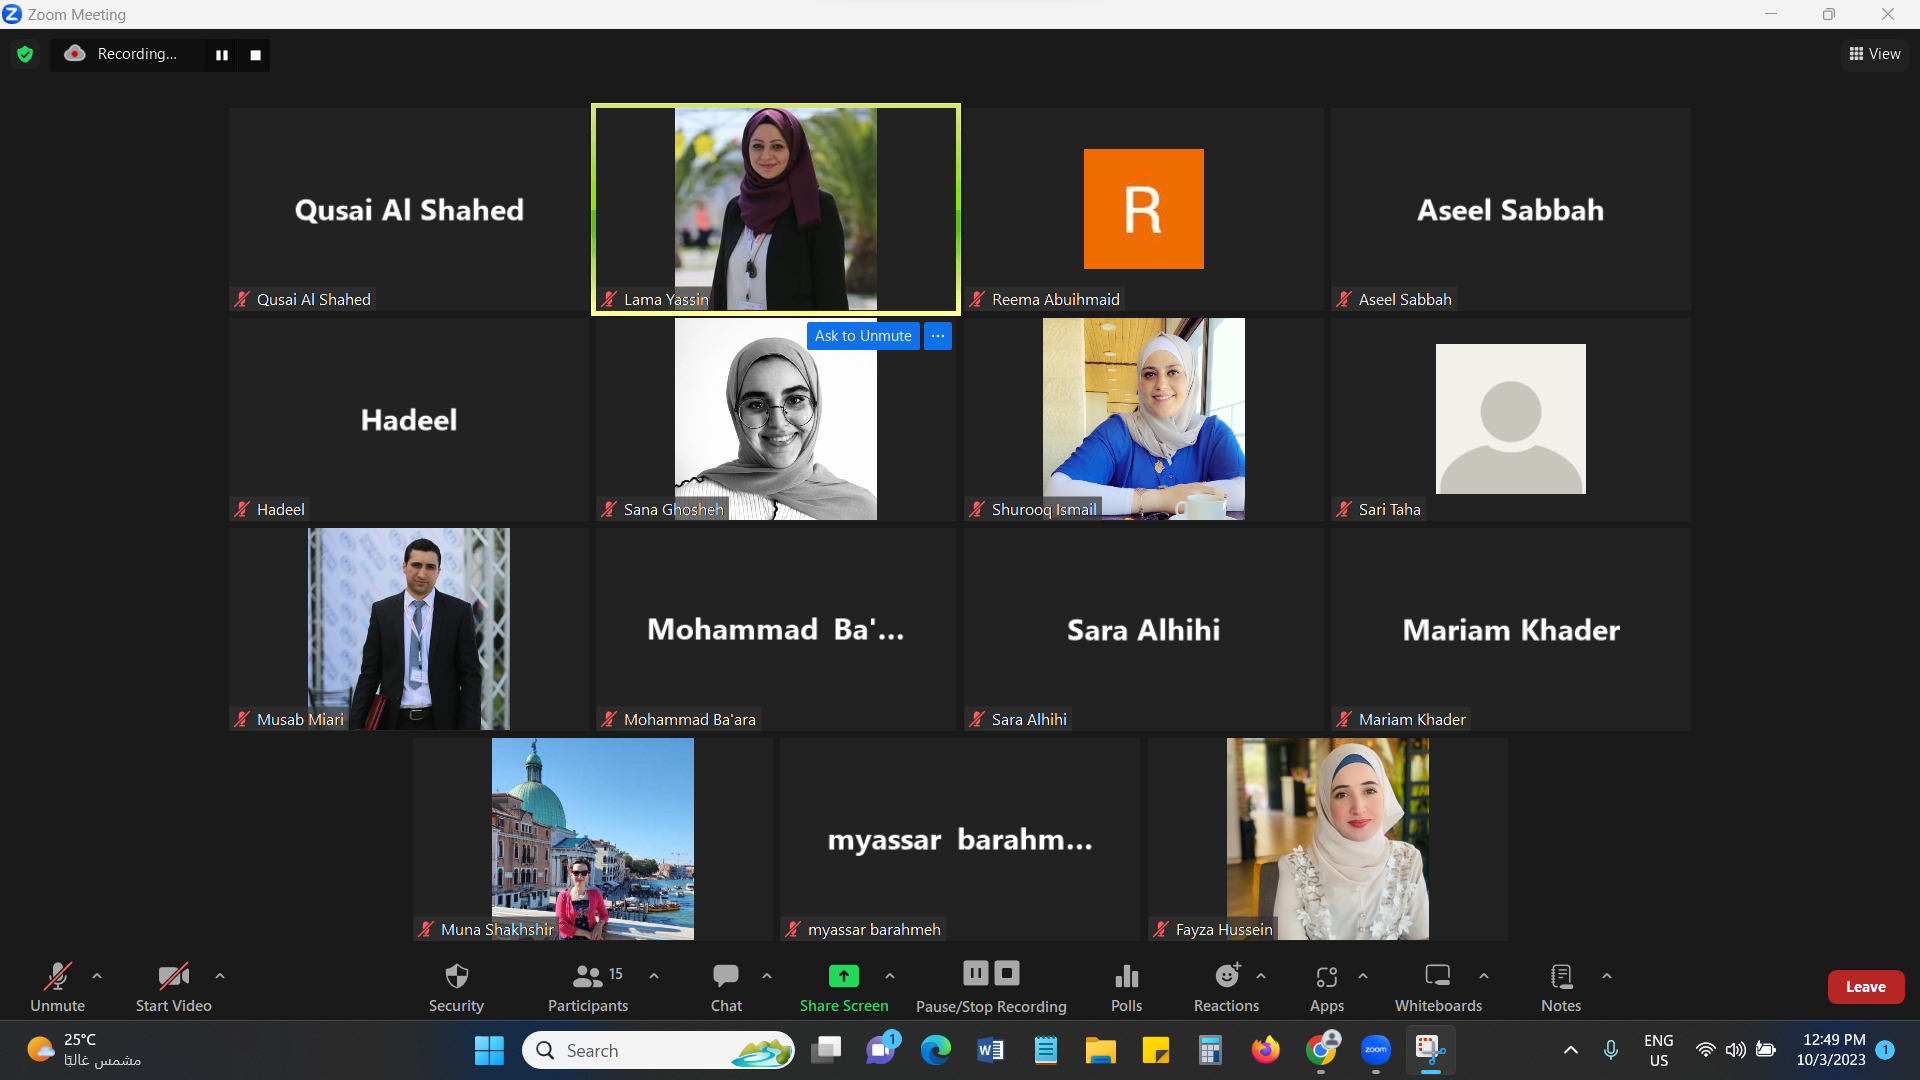Open the Notes tool
The height and width of the screenshot is (1080, 1920).
point(1560,987)
